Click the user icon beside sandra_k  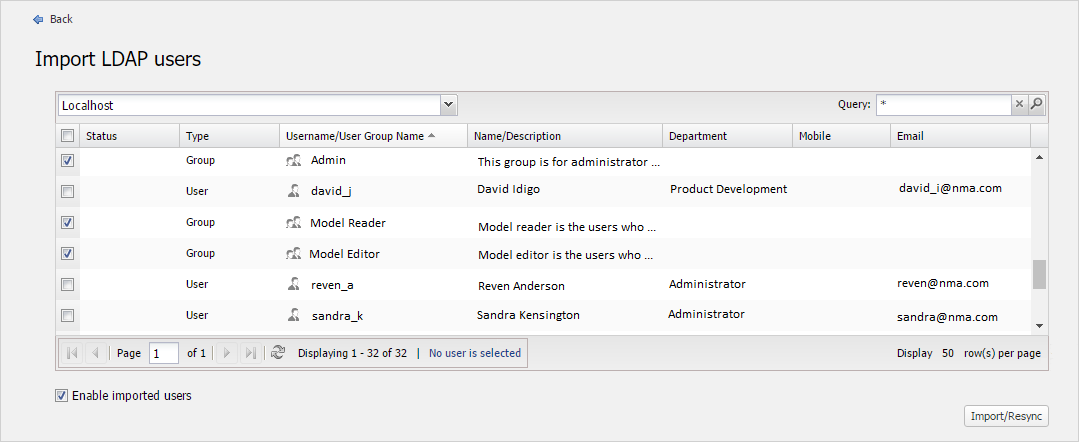(x=293, y=315)
